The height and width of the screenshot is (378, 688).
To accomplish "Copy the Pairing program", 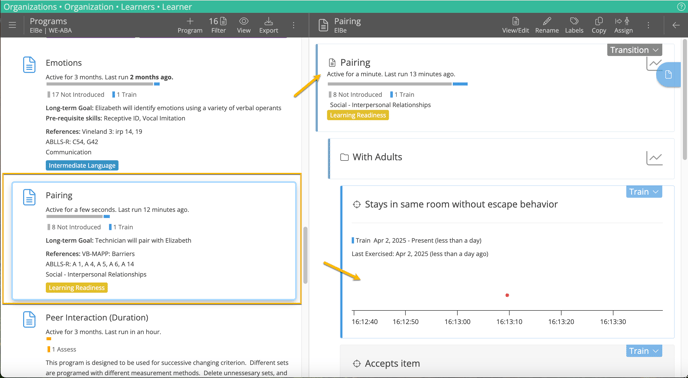I will pyautogui.click(x=598, y=25).
